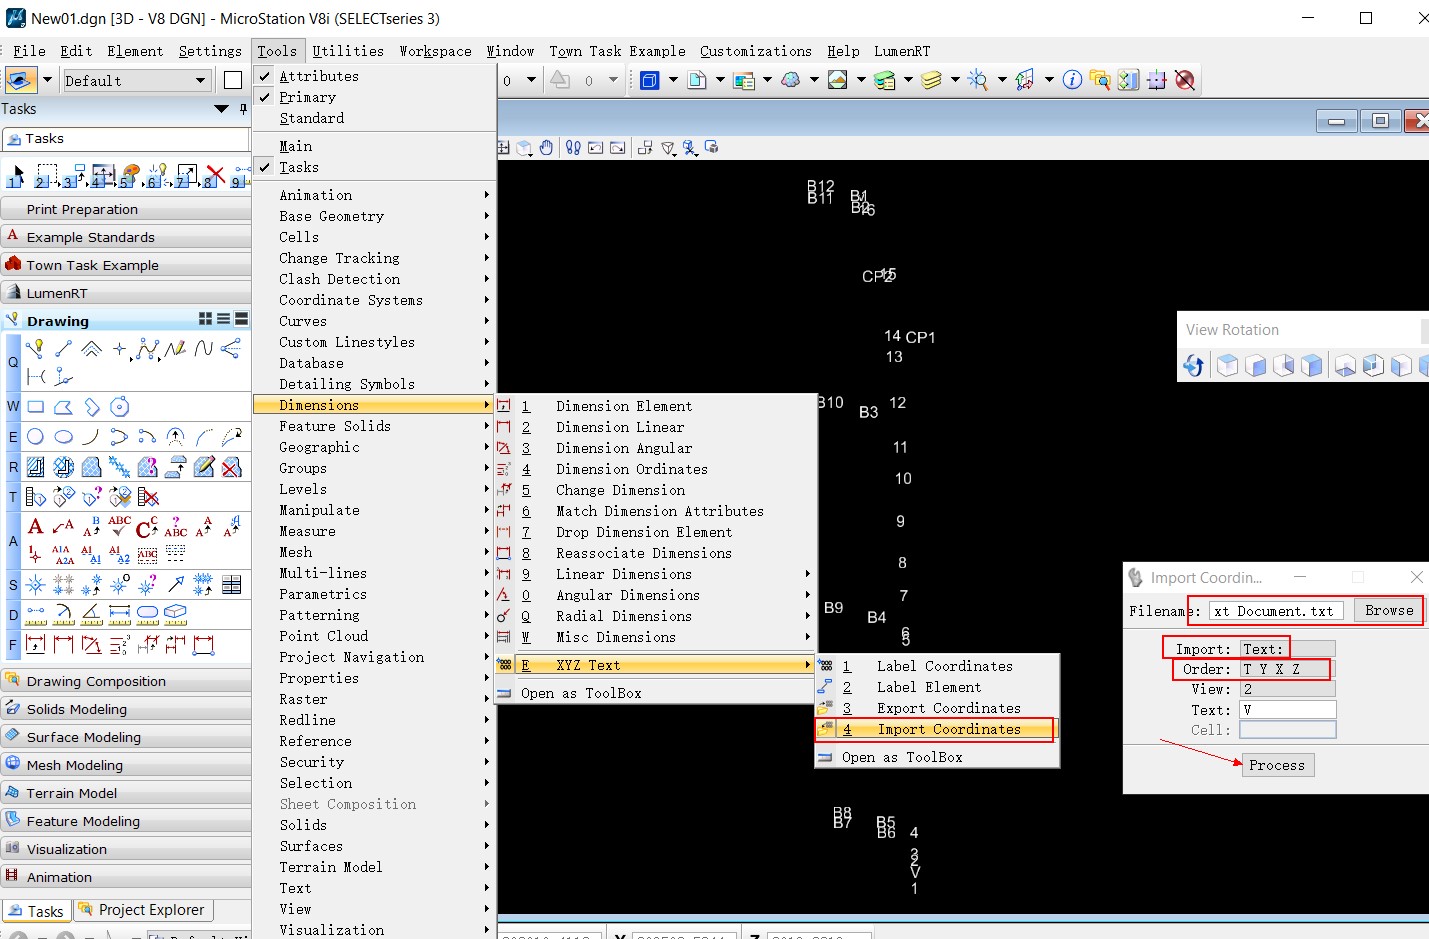
Task: Open the Tools menu
Action: point(277,51)
